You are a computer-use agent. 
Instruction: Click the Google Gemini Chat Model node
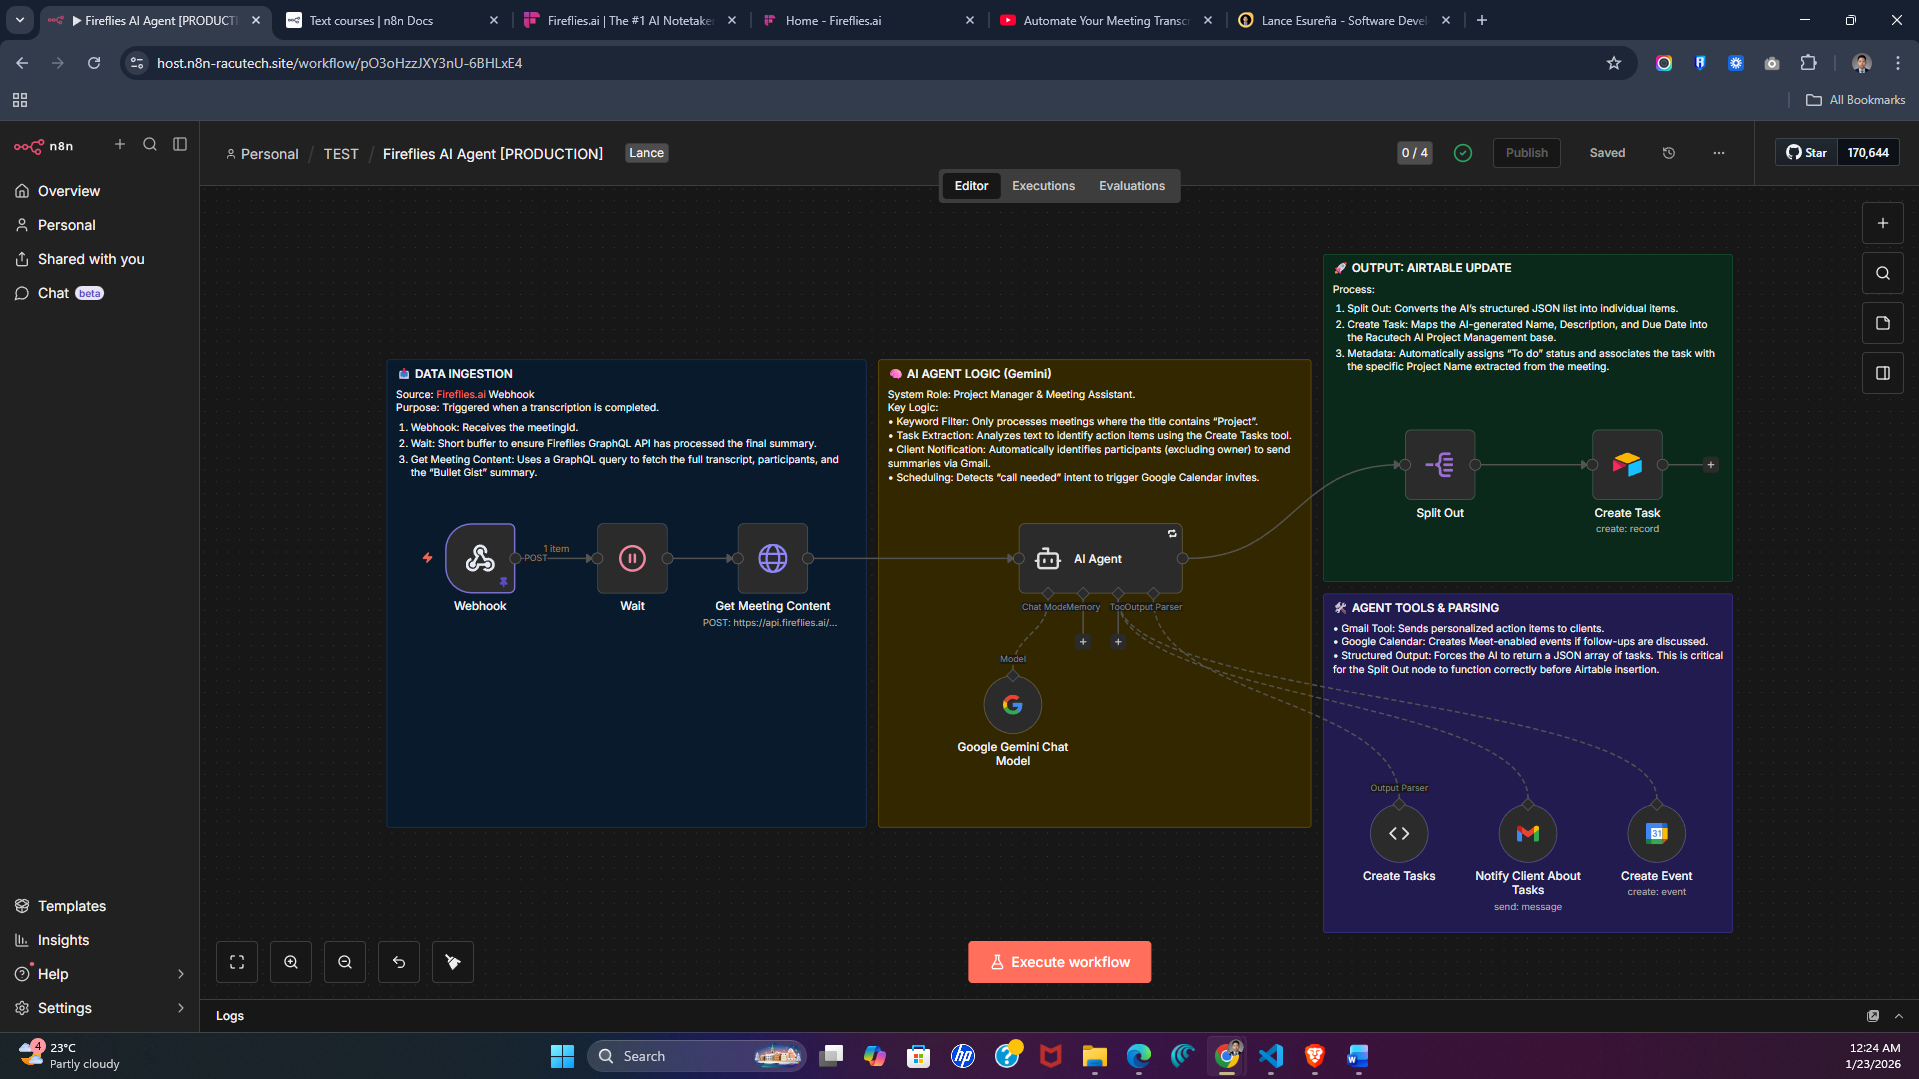click(x=1012, y=705)
